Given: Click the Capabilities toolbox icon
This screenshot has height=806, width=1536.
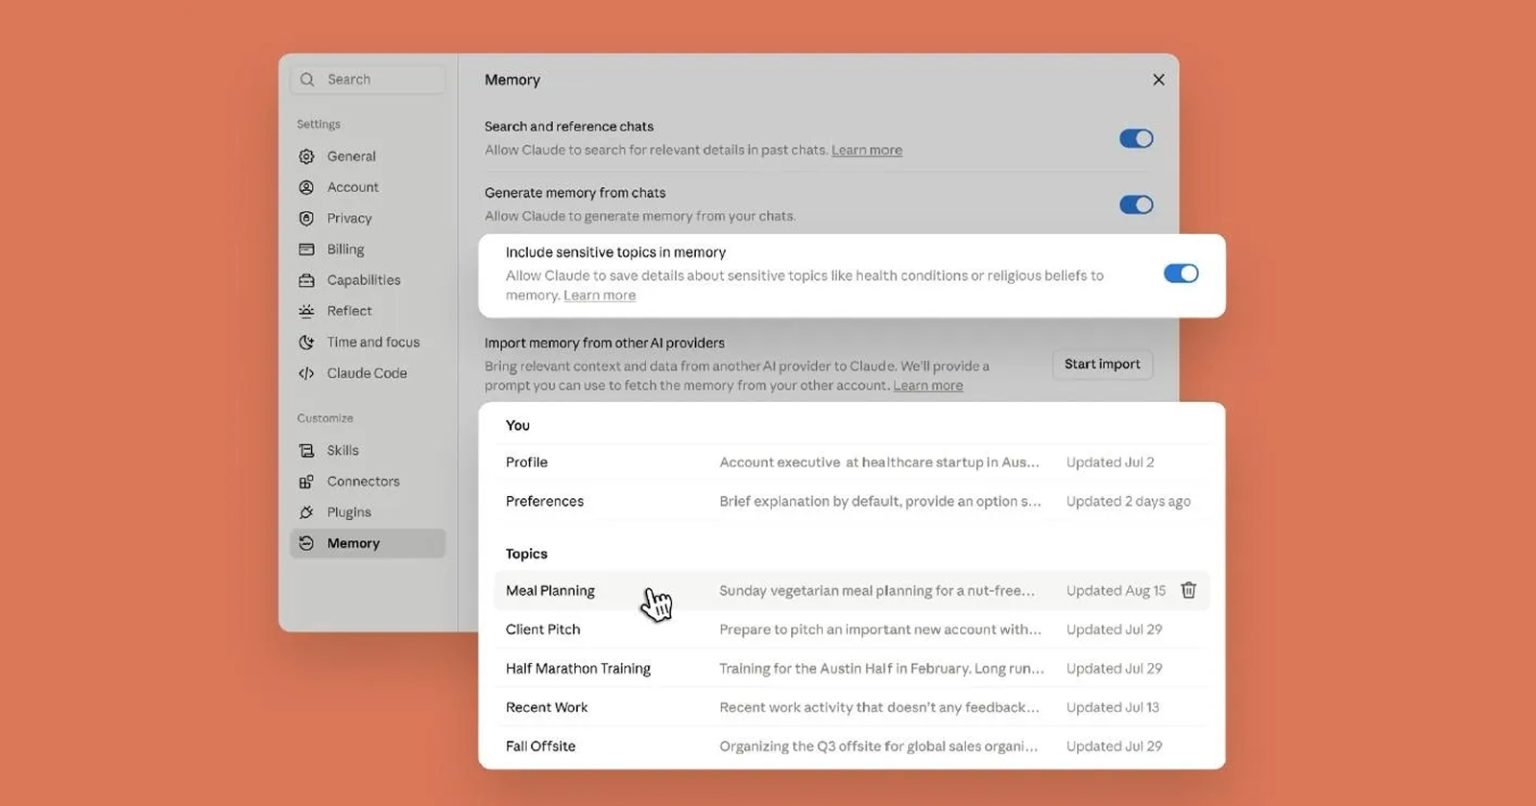Looking at the screenshot, I should coord(307,281).
